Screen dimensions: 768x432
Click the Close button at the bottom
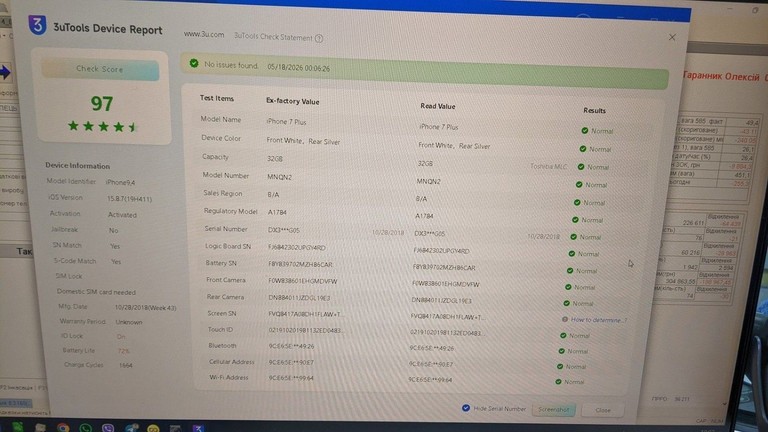coord(603,410)
